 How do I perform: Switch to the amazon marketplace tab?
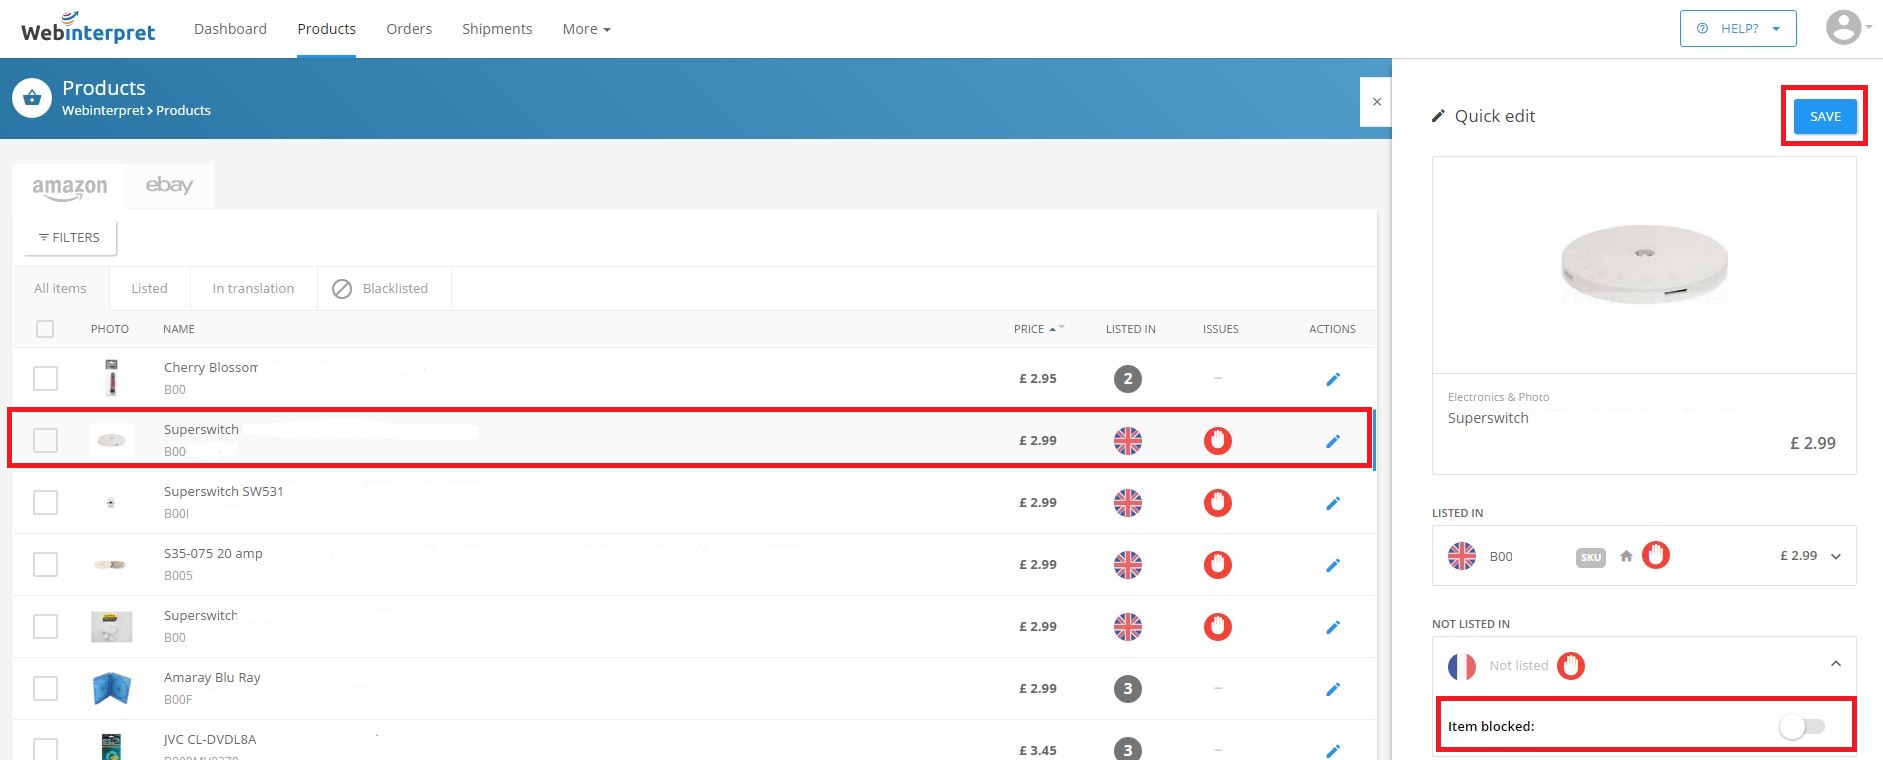pos(69,187)
